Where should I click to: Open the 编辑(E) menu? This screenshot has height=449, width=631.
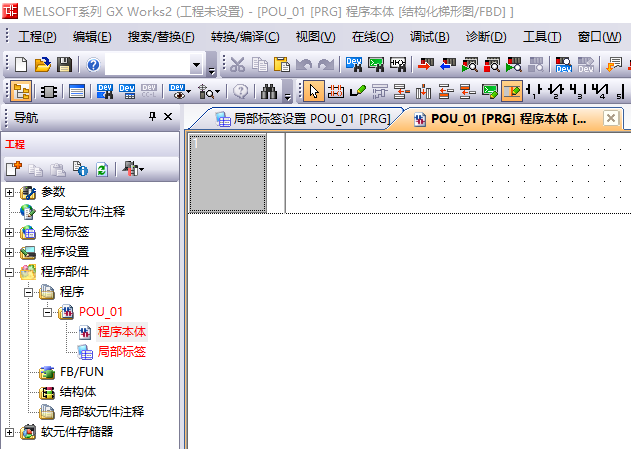[x=92, y=37]
